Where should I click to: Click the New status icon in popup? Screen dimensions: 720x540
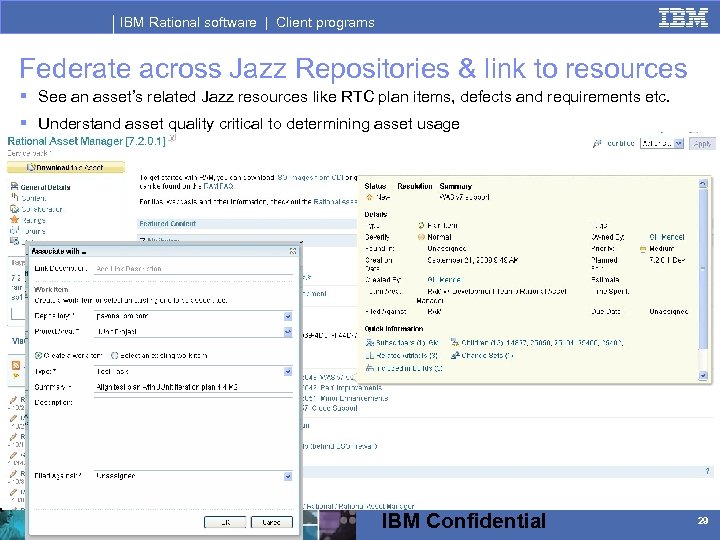click(370, 197)
